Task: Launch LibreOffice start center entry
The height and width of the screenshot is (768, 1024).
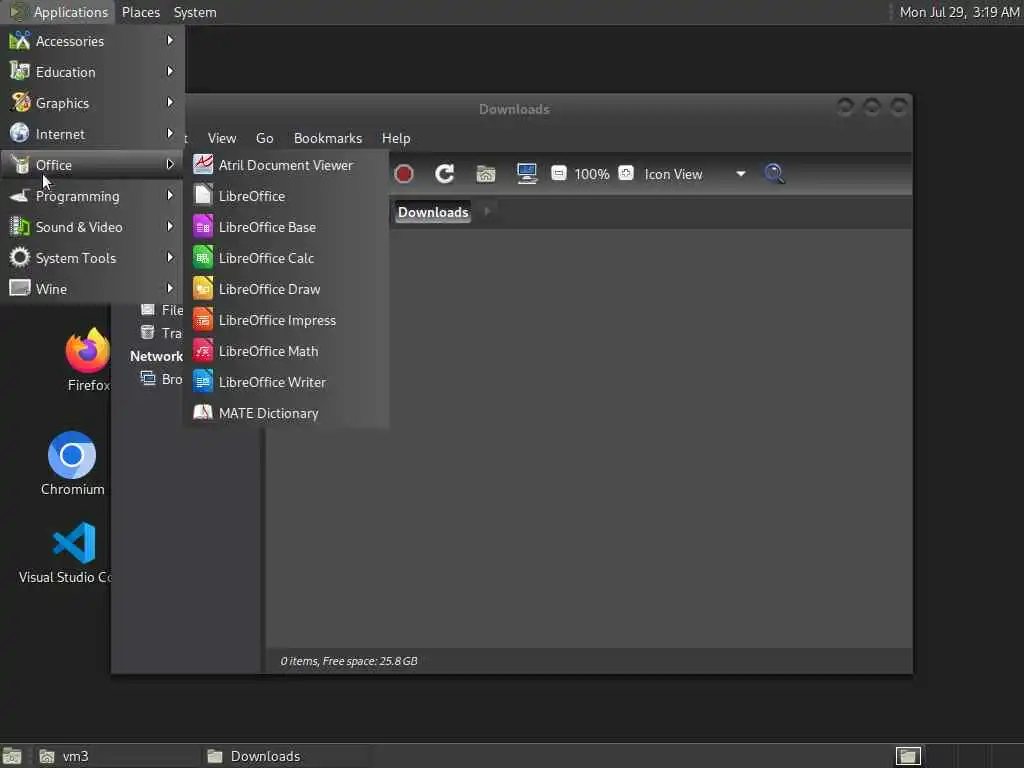Action: [286, 196]
